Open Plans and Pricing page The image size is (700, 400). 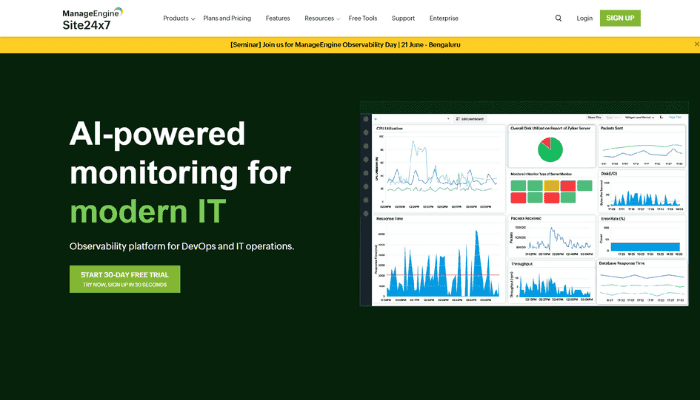[x=227, y=18]
